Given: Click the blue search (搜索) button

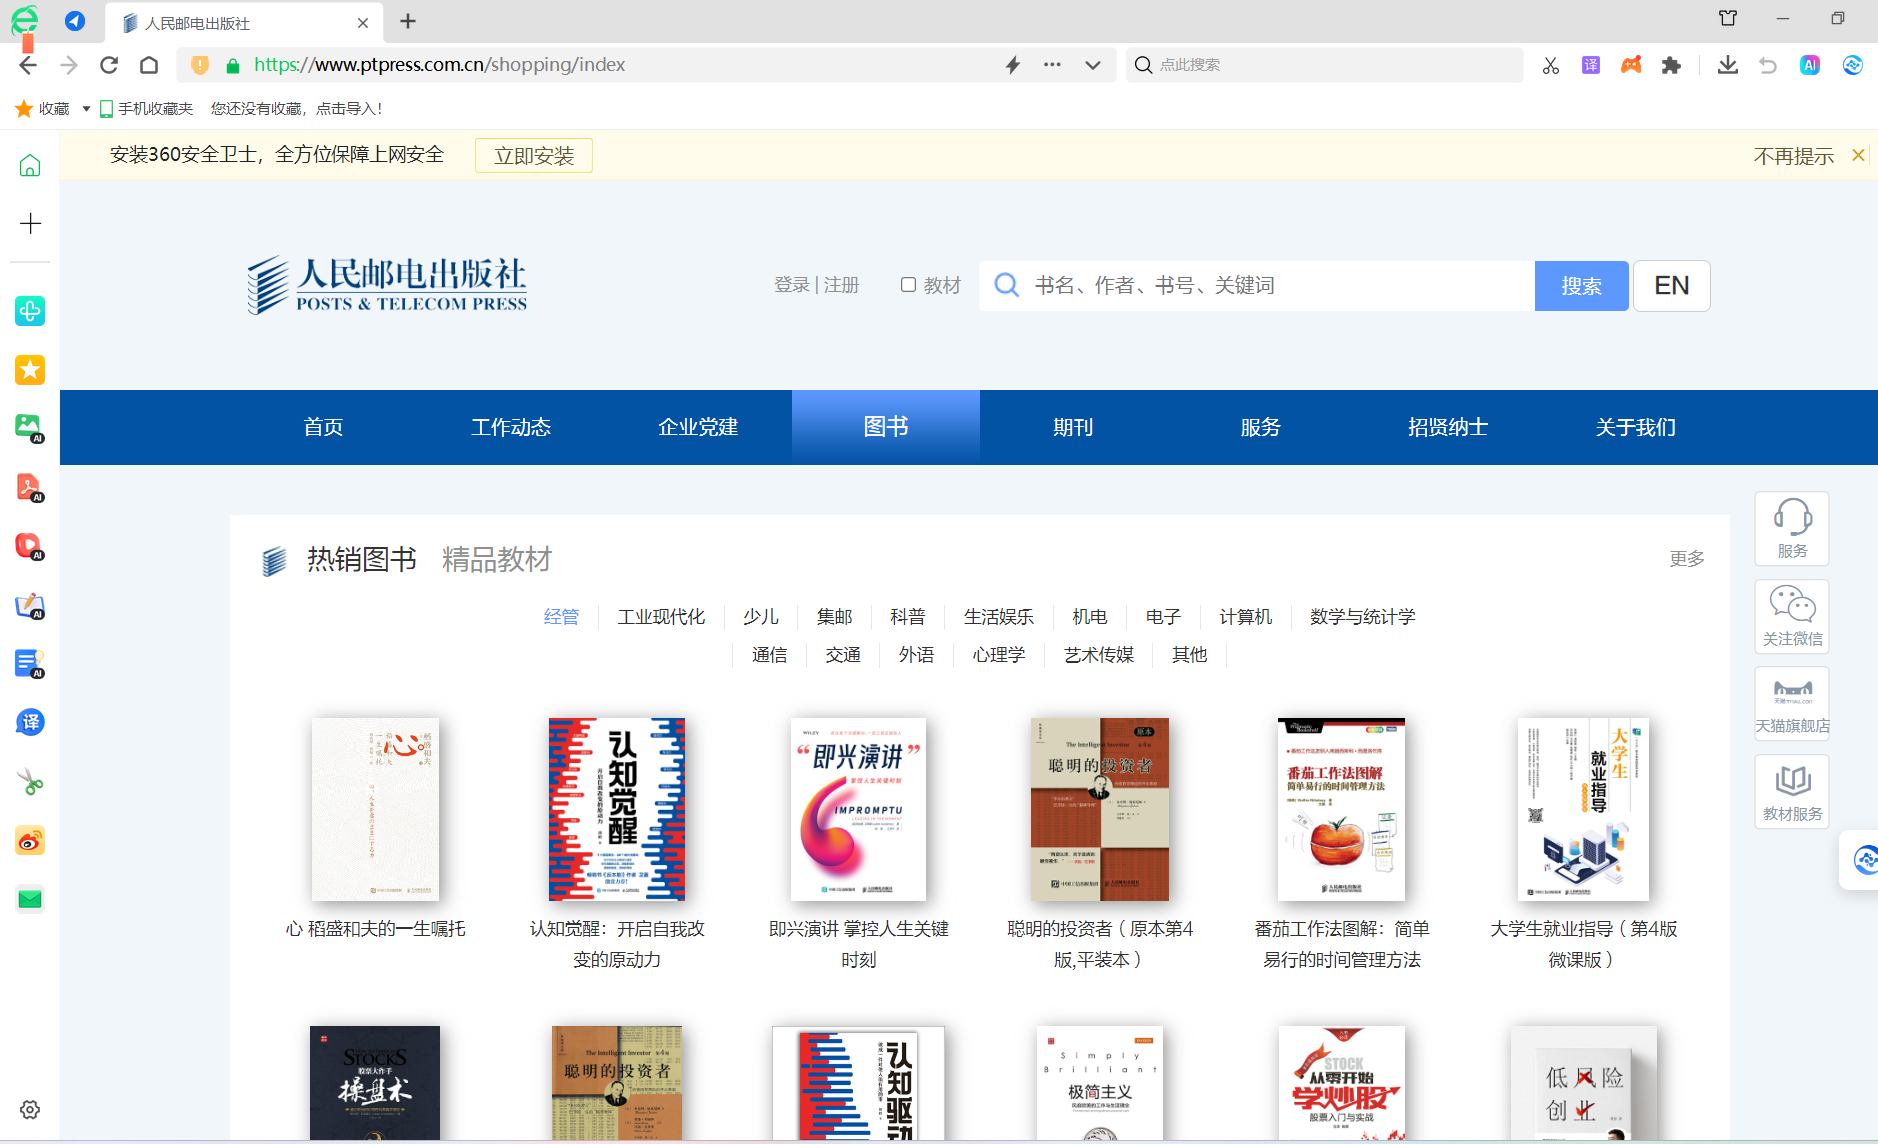Looking at the screenshot, I should point(1581,286).
